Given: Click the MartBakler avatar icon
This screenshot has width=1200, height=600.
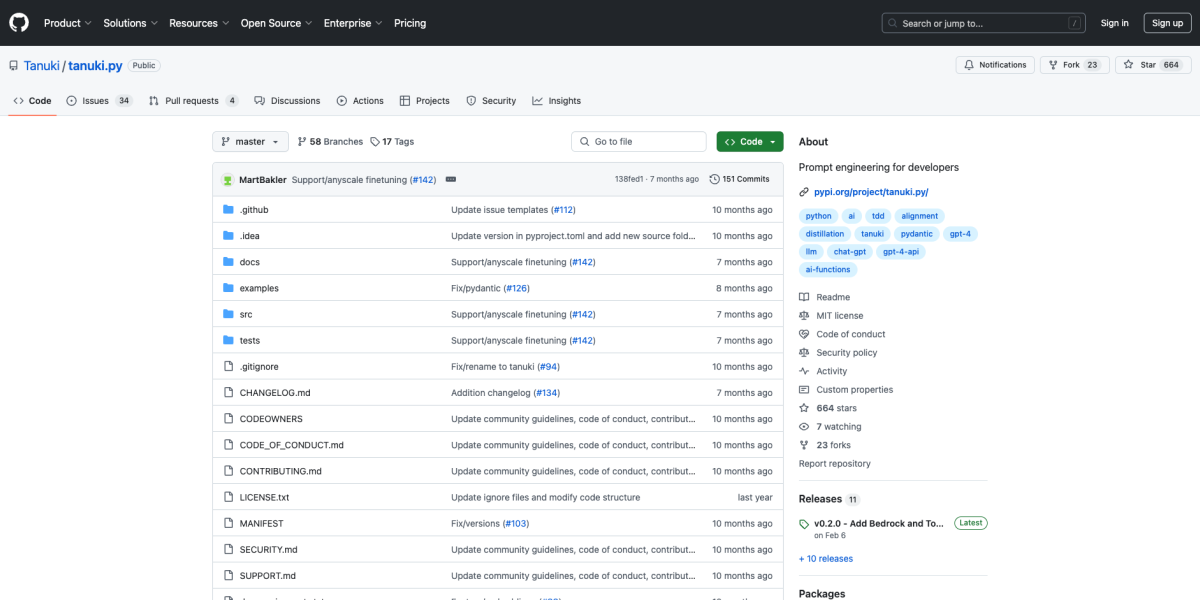Looking at the screenshot, I should pos(227,180).
